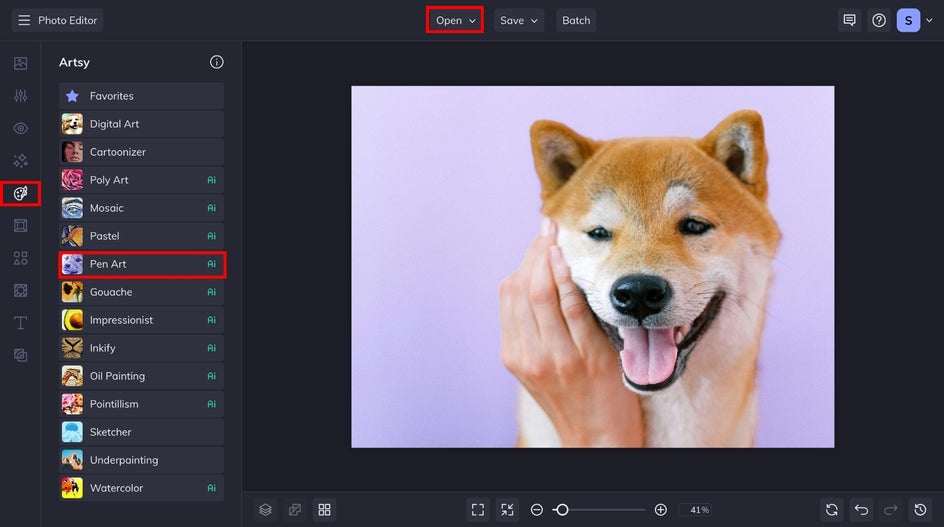The height and width of the screenshot is (527, 944).
Task: Open the help question mark icon
Action: tap(879, 20)
